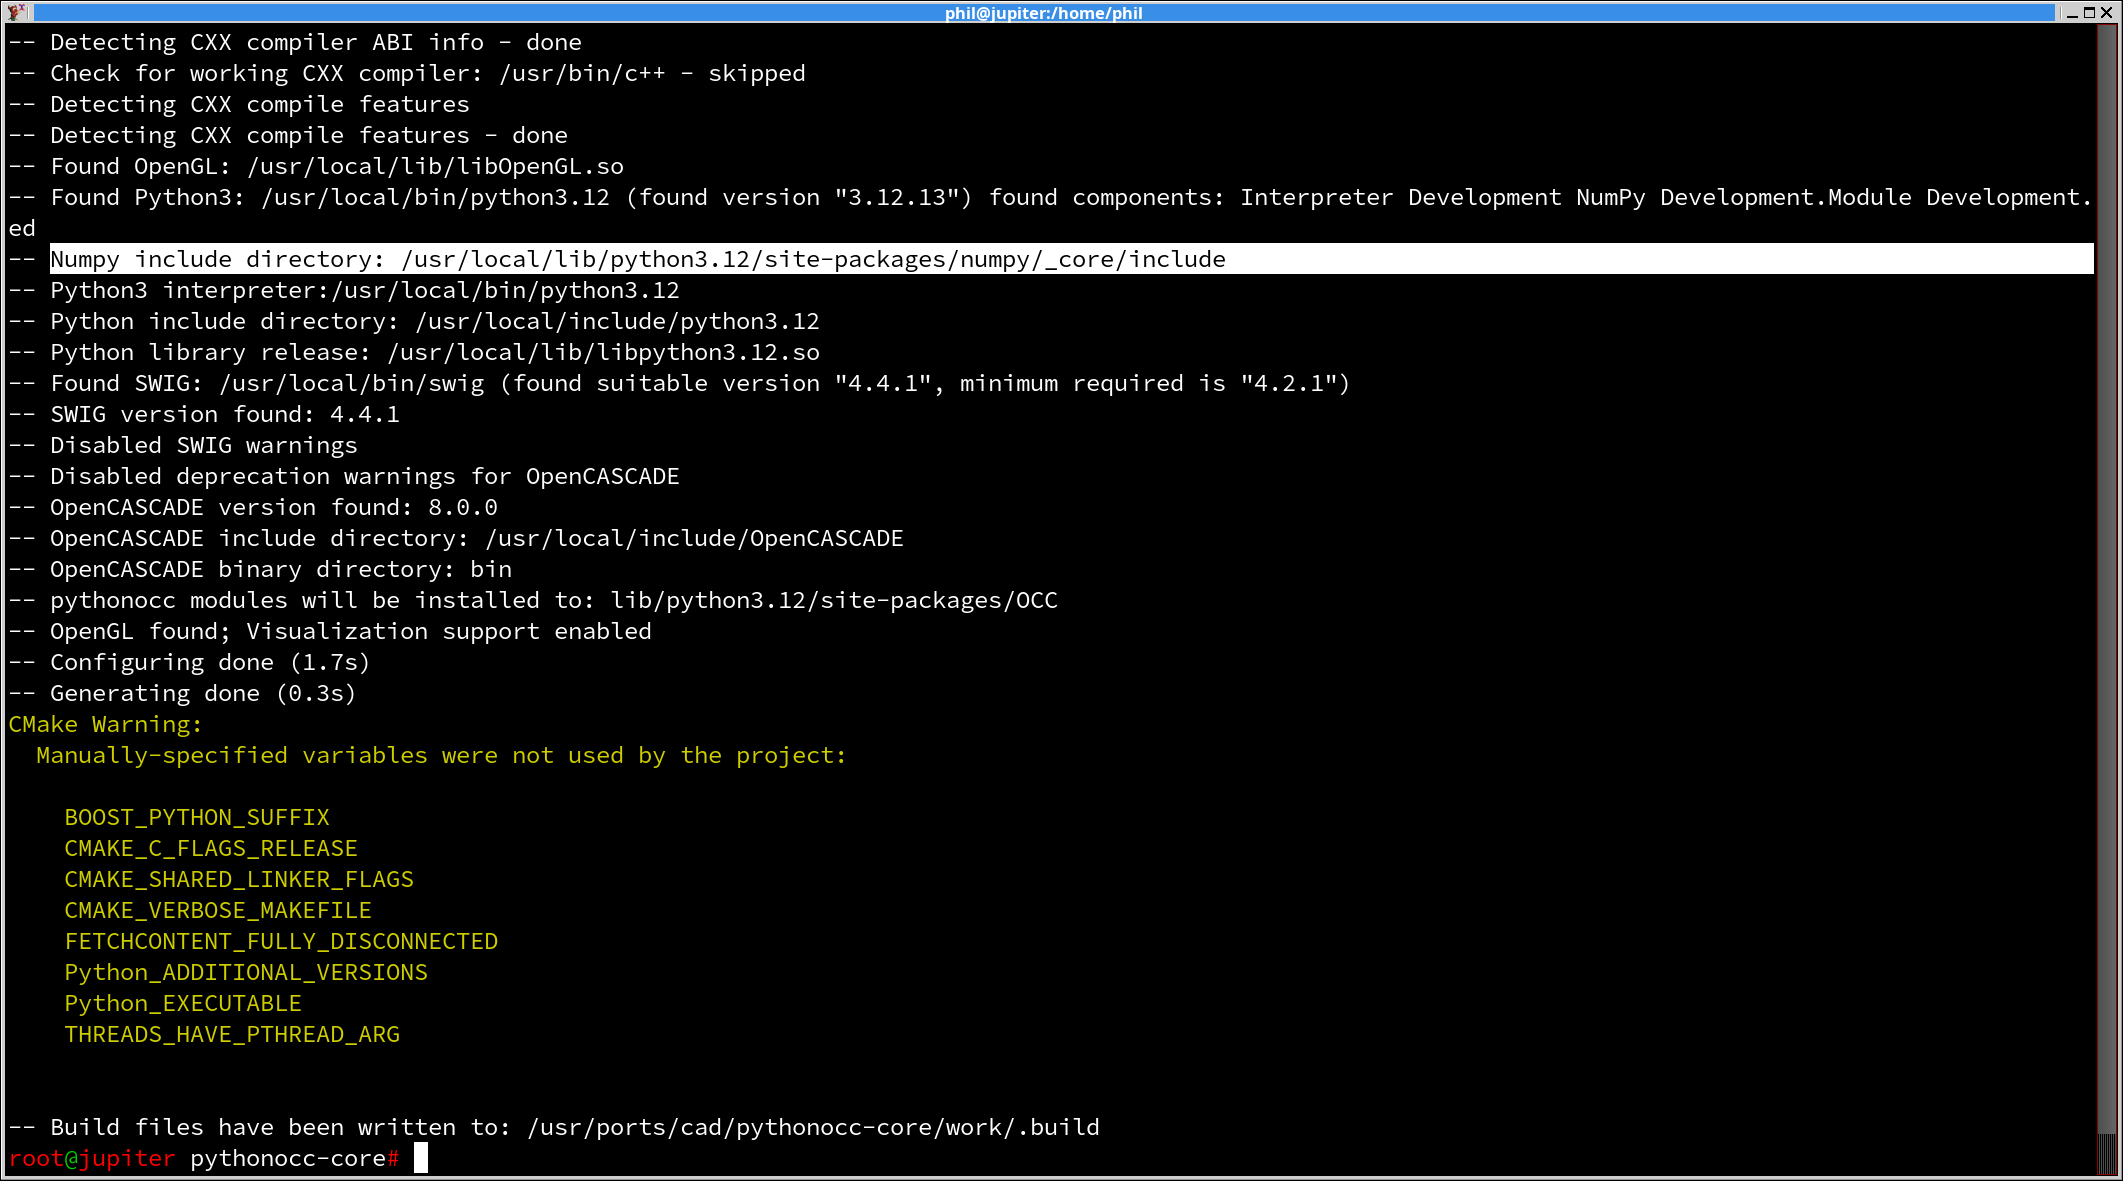Click the terminal's vertical scrollbar track
This screenshot has height=1181, width=2123.
point(2107,600)
